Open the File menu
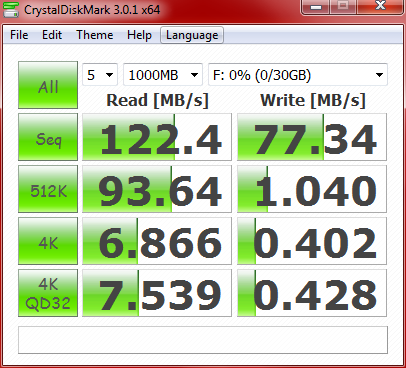This screenshot has width=406, height=368. pos(19,35)
